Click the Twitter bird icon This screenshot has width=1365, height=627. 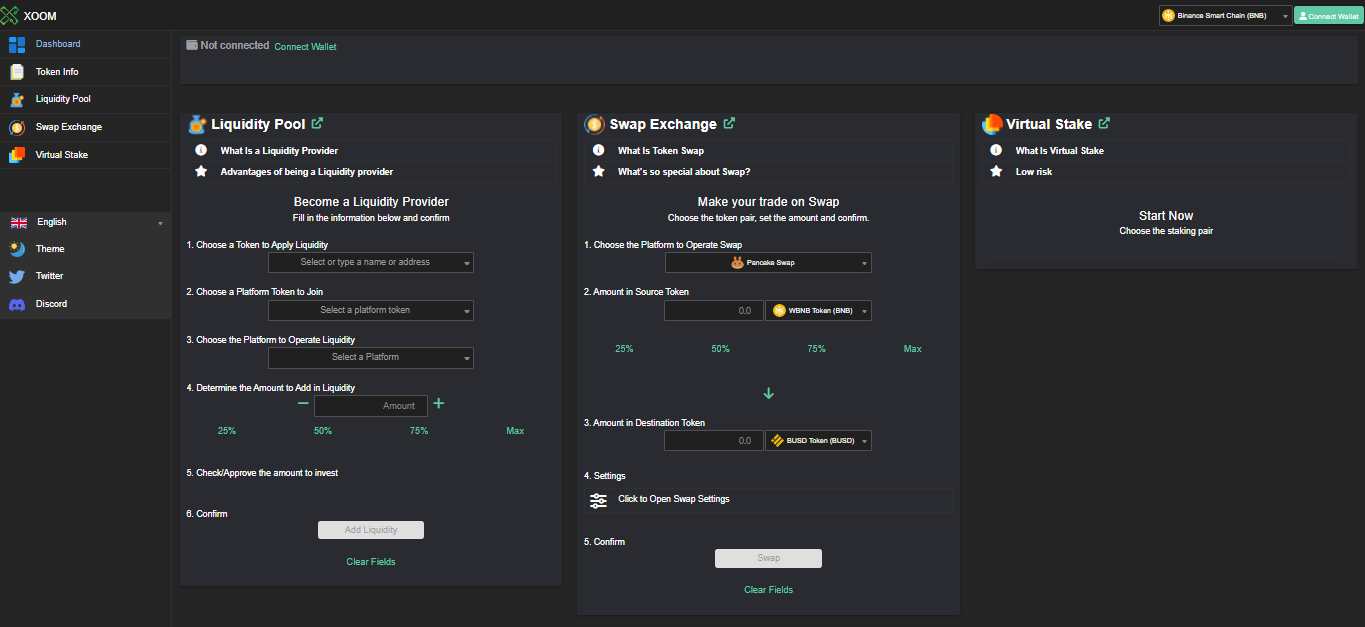pyautogui.click(x=17, y=276)
